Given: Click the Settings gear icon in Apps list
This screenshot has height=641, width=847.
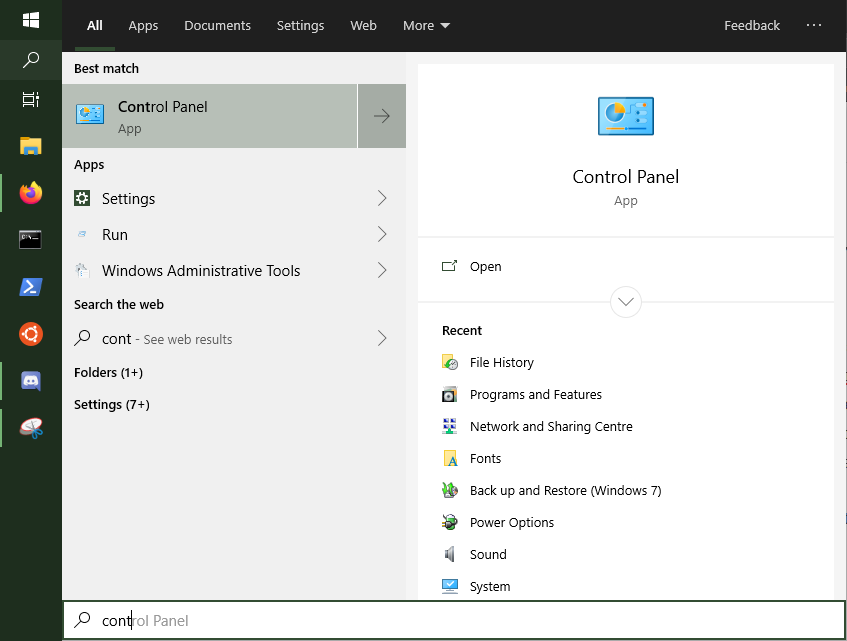Looking at the screenshot, I should tap(82, 198).
